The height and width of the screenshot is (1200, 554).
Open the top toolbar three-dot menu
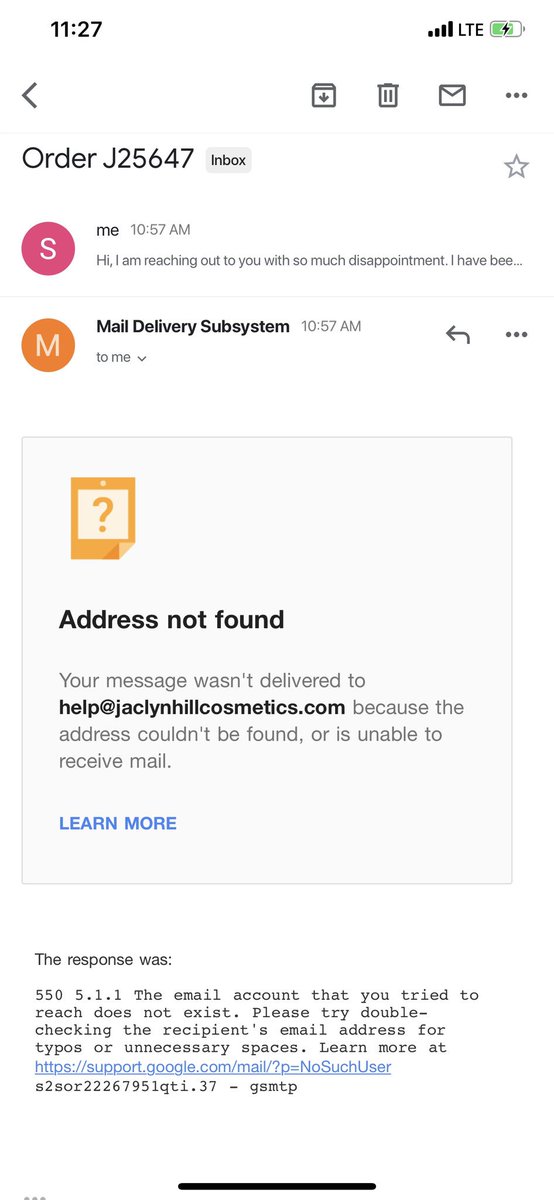point(516,96)
